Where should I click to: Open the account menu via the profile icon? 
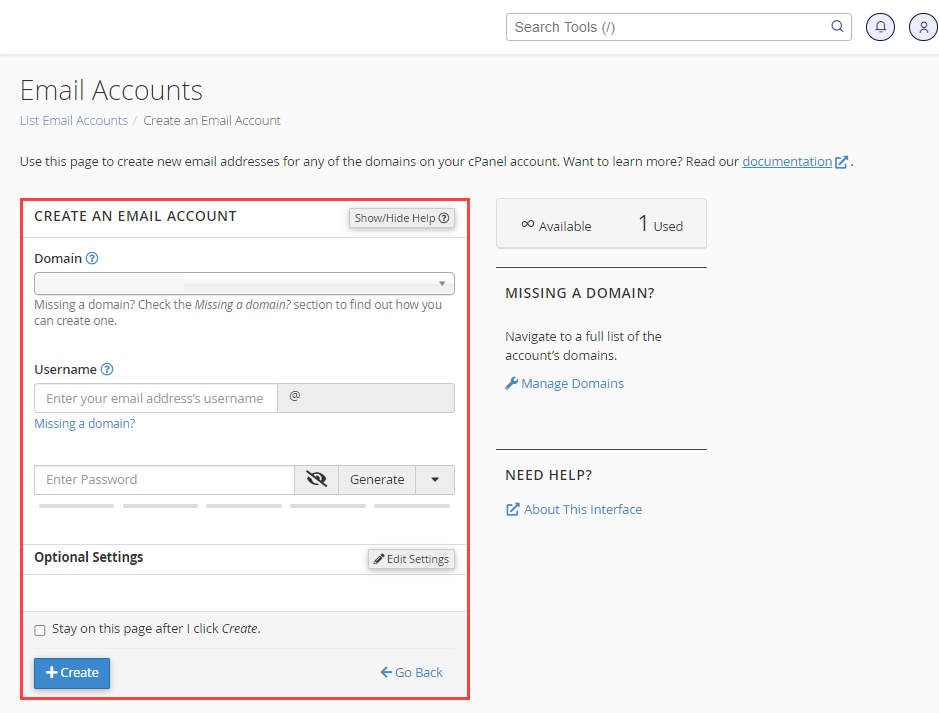pos(922,27)
